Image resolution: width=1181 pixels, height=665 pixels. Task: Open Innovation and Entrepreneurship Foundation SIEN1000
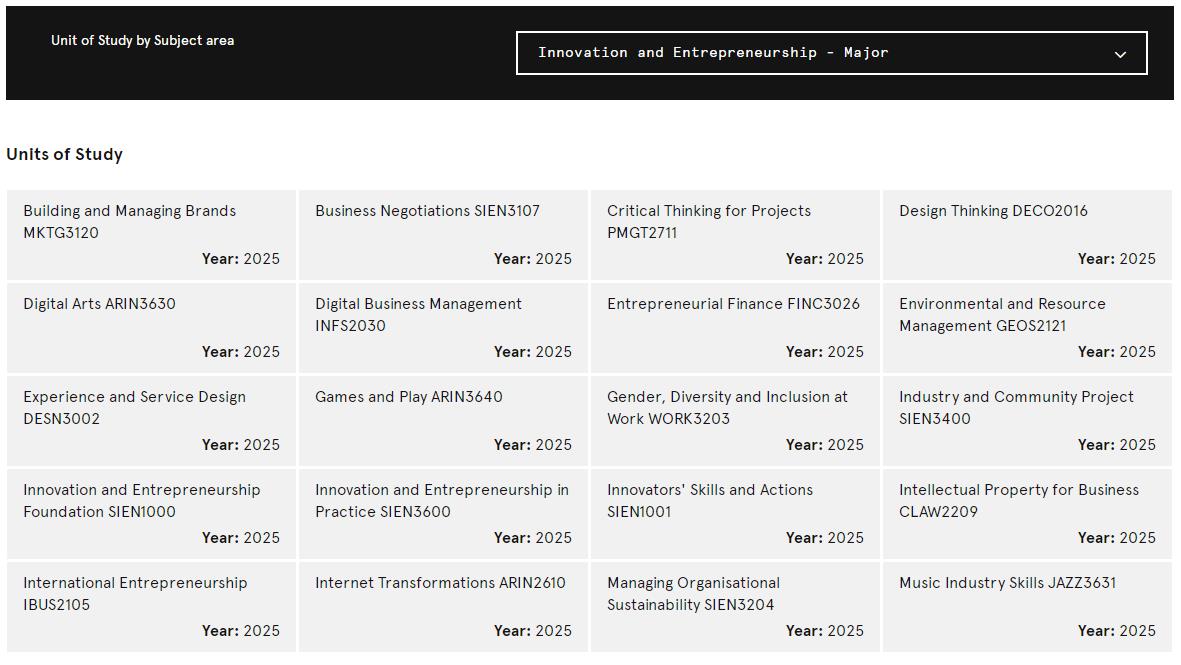pyautogui.click(x=151, y=514)
